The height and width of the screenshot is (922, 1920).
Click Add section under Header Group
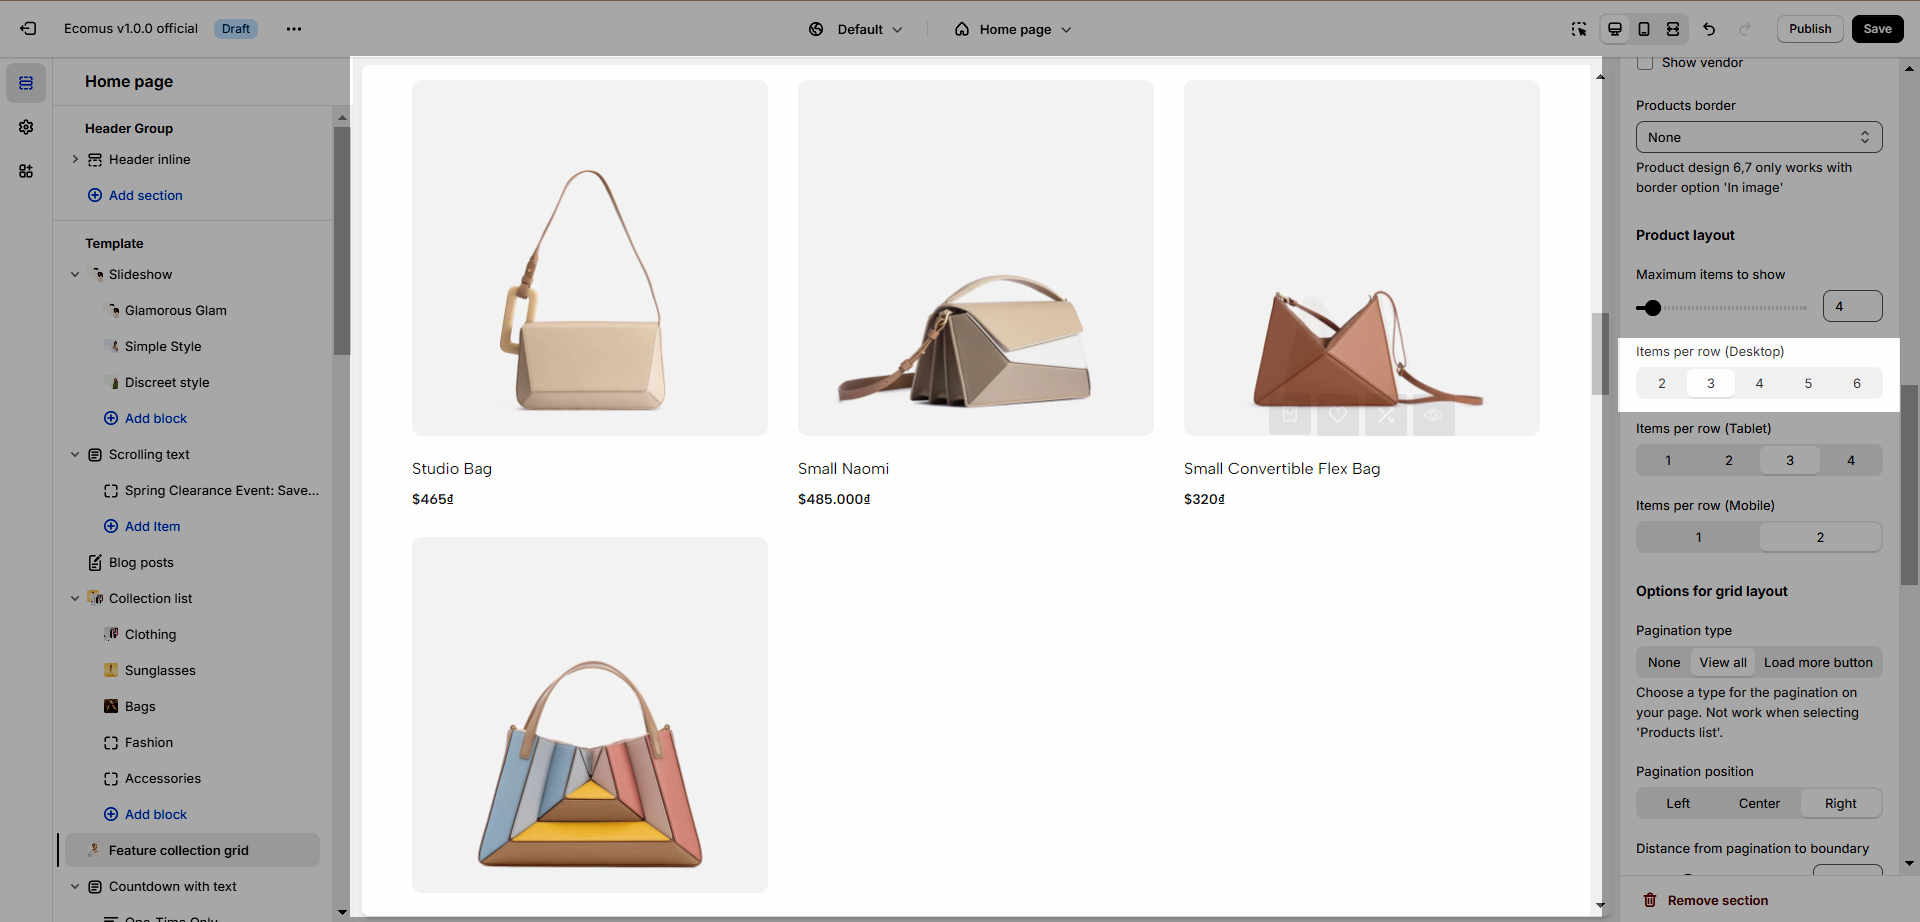[x=135, y=196]
